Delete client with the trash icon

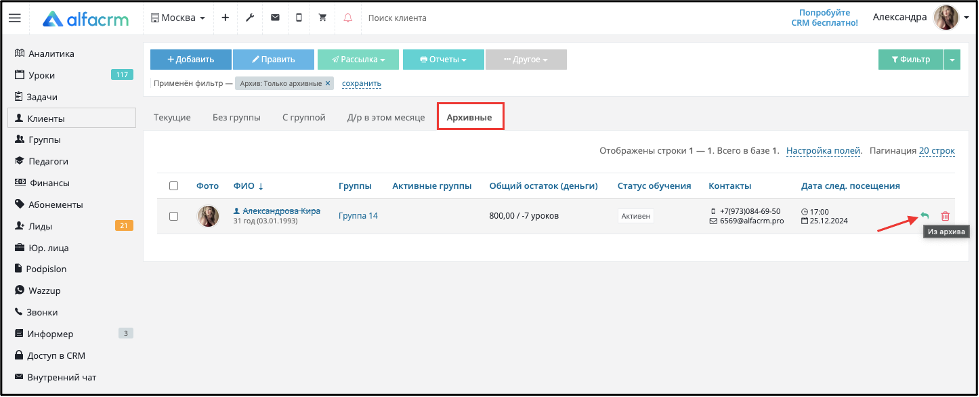pyautogui.click(x=945, y=216)
